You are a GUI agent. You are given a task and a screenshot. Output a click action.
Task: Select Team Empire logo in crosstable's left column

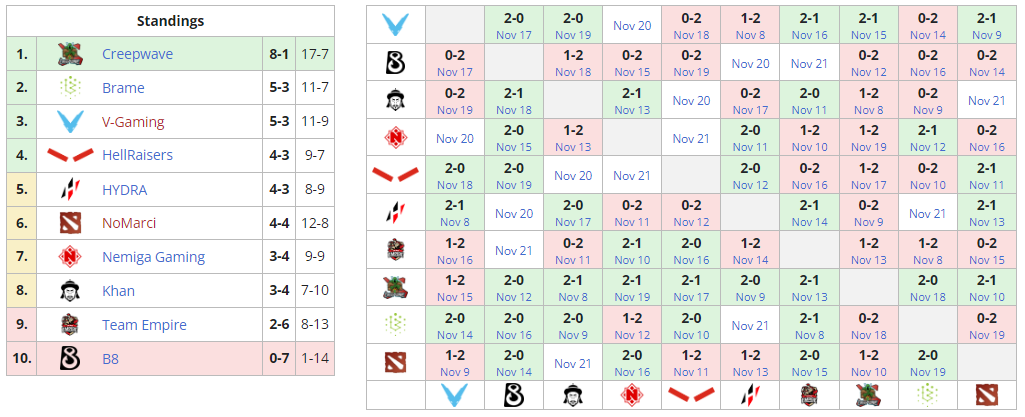[395, 249]
